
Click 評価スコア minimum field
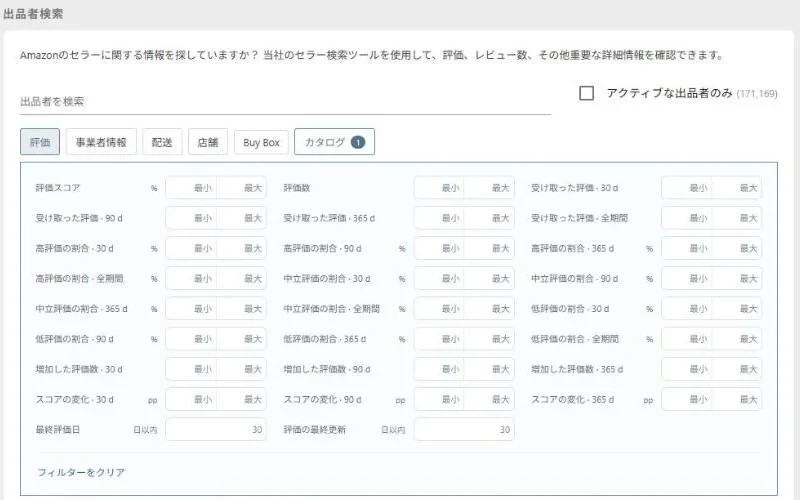pyautogui.click(x=191, y=188)
